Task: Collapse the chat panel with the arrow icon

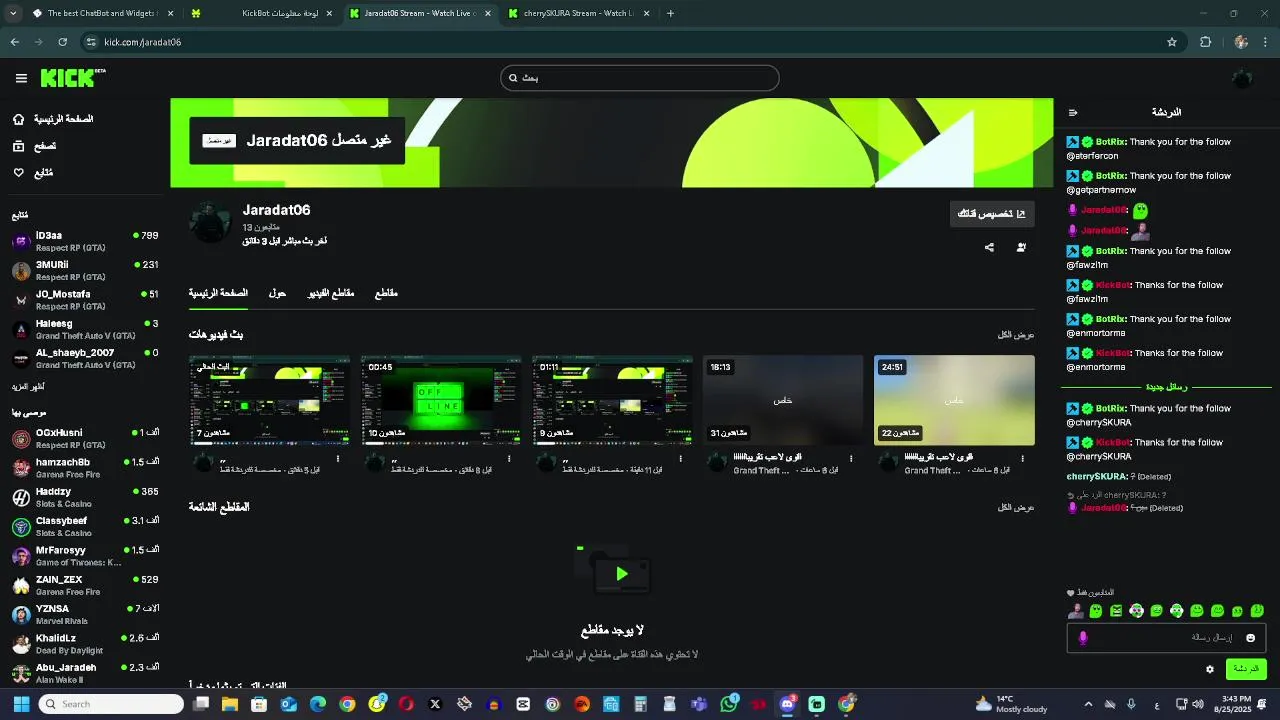Action: point(1073,113)
